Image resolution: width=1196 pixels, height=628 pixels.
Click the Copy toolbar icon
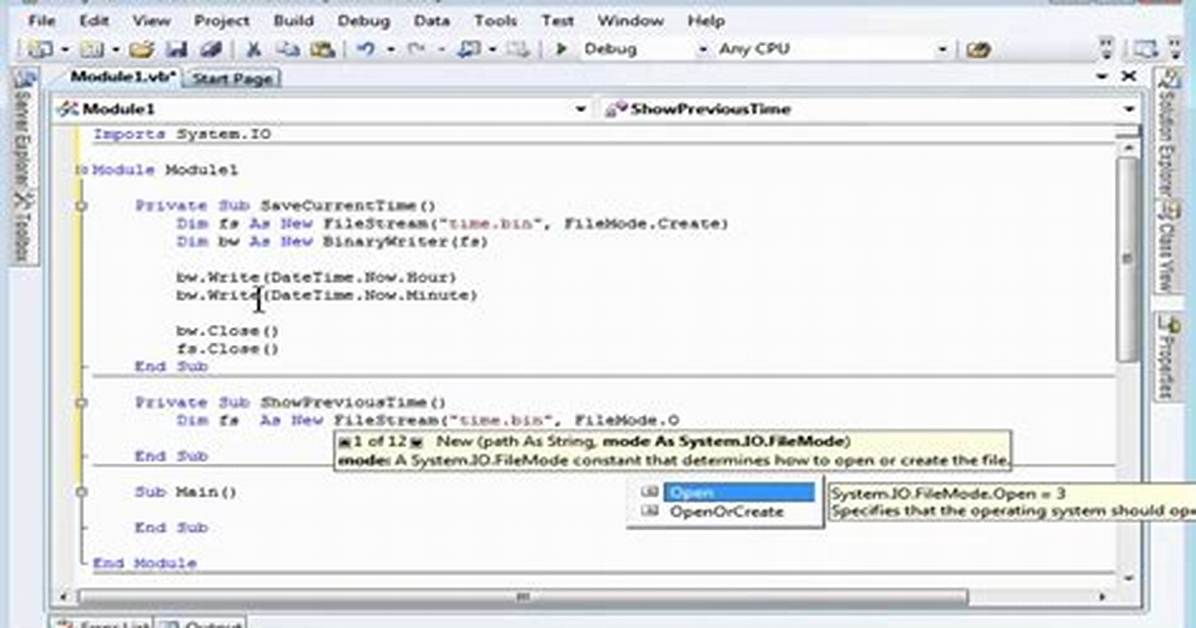click(x=288, y=50)
